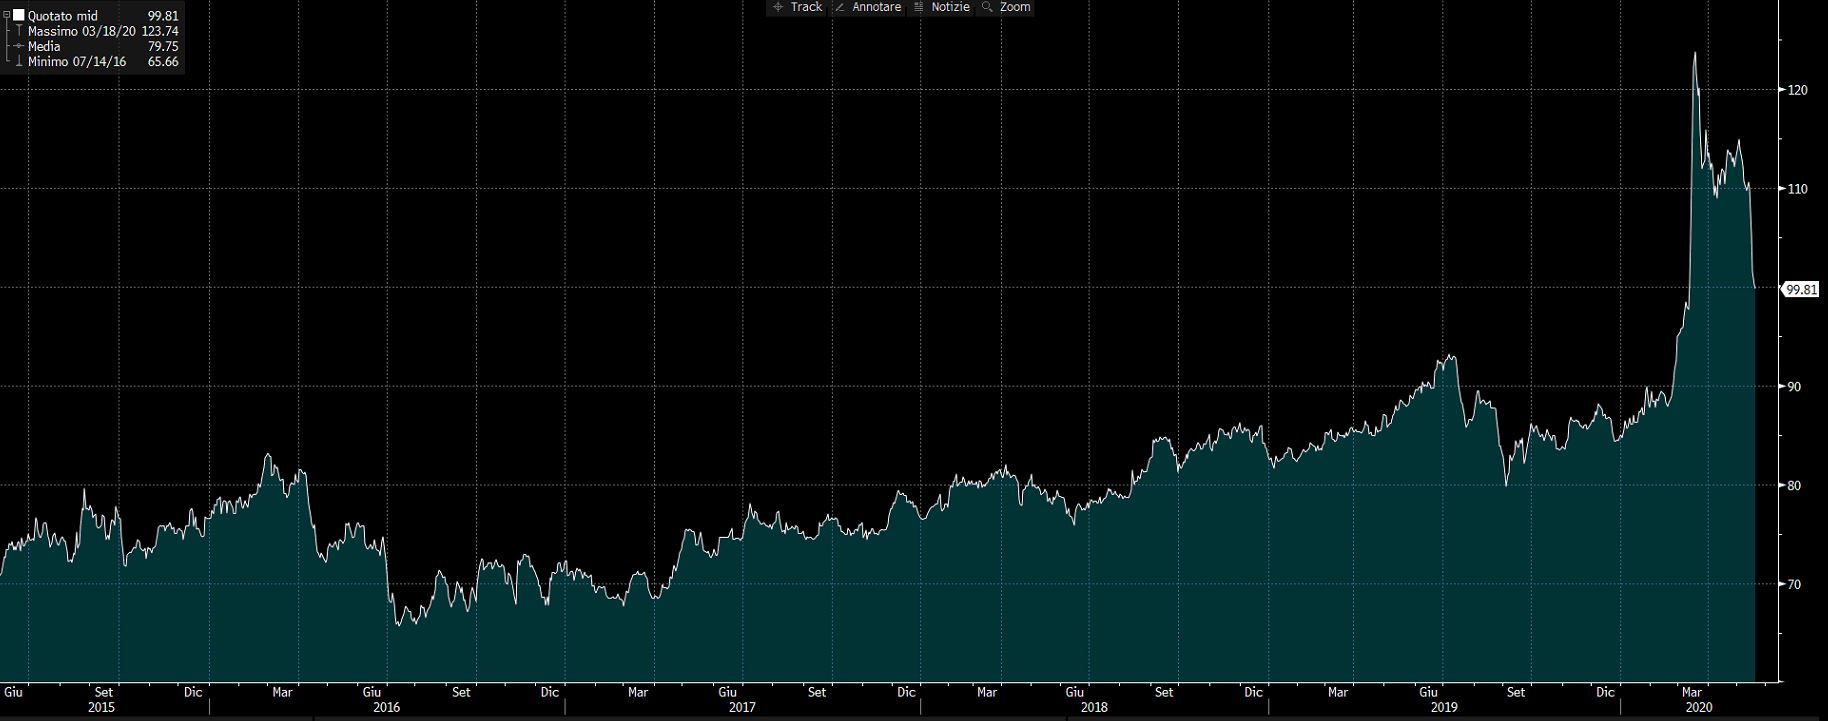Open the Annotare drawing tool

(x=867, y=7)
